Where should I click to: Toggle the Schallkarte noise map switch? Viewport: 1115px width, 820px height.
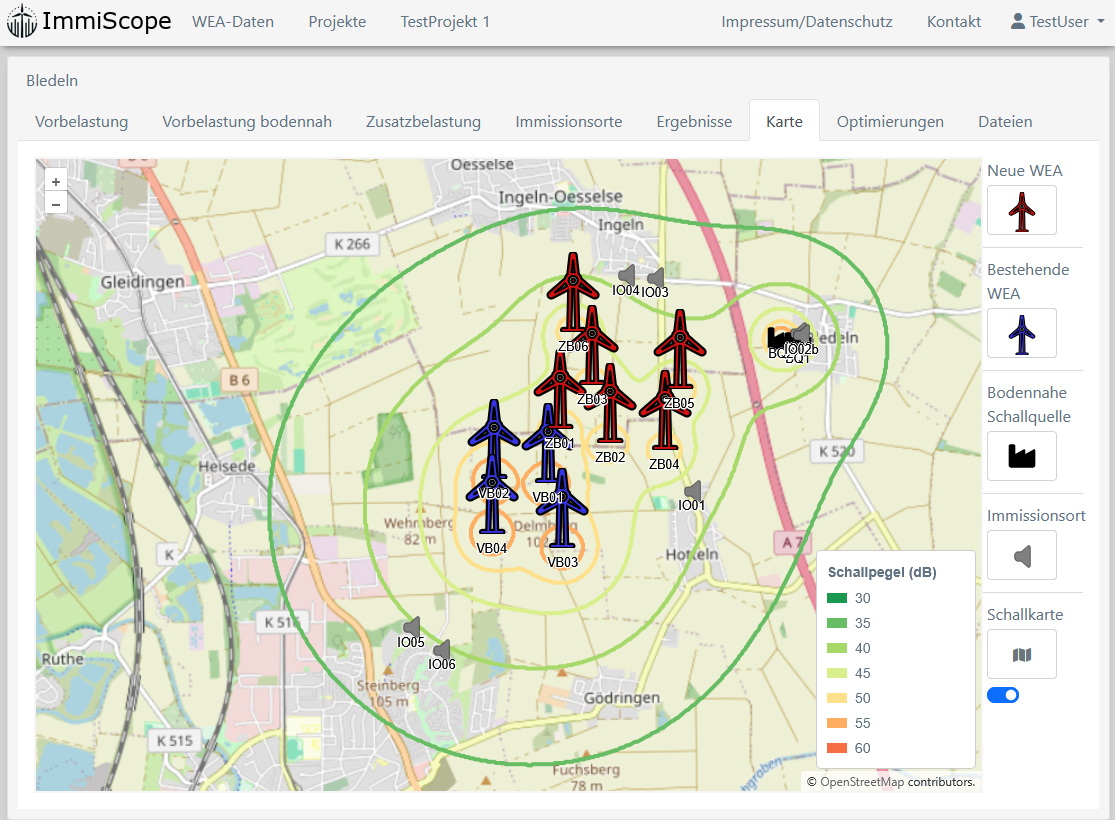tap(1003, 695)
